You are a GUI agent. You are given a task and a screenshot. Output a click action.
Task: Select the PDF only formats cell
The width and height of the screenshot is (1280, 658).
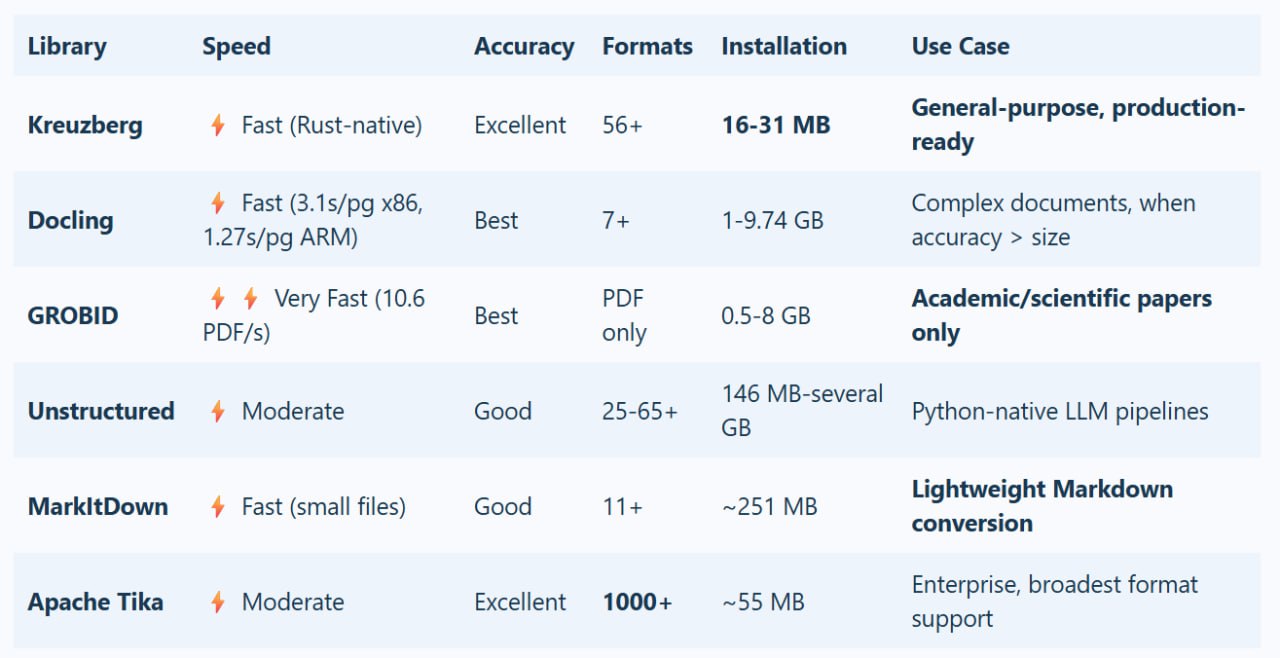click(624, 315)
